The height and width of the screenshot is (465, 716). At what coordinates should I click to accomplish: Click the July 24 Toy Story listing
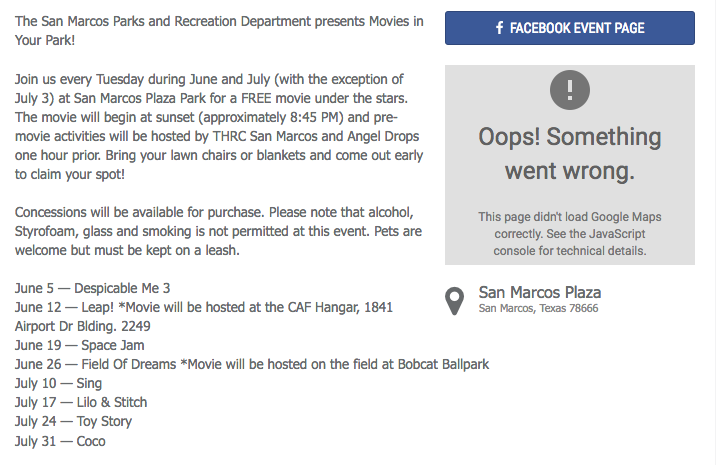[x=73, y=422]
